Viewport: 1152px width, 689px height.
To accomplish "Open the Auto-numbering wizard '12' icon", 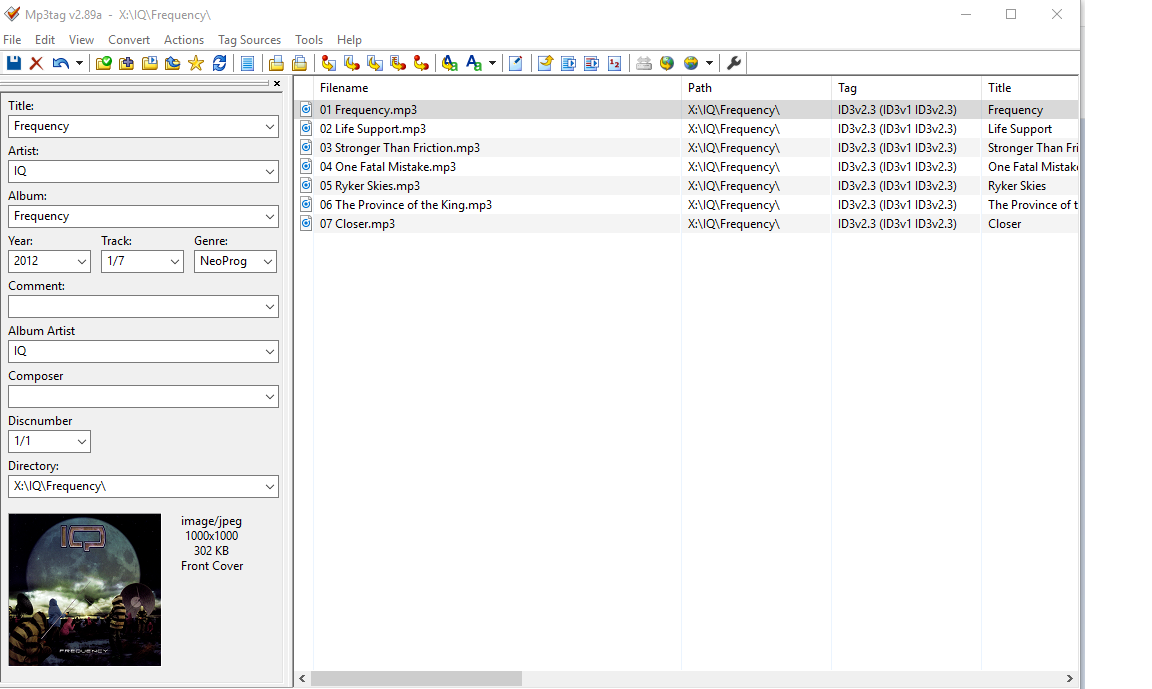I will (x=615, y=63).
